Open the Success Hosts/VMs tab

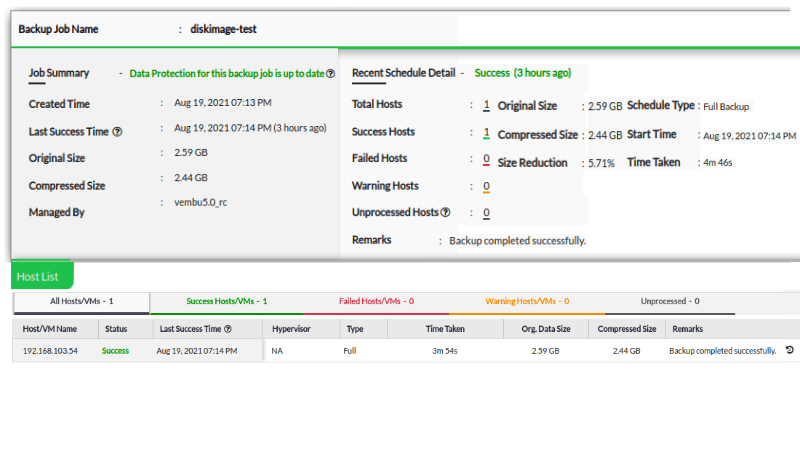coord(227,301)
